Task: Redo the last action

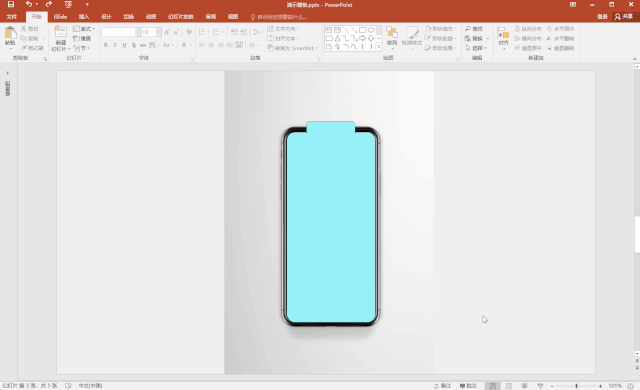Action: click(49, 4)
